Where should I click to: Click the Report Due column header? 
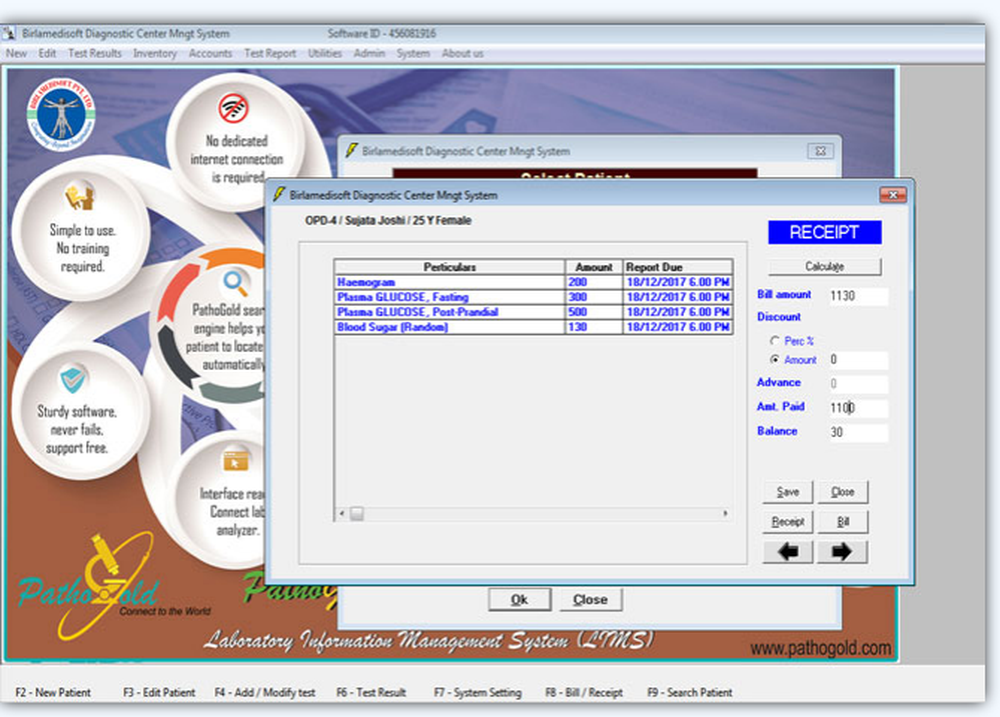tap(678, 267)
